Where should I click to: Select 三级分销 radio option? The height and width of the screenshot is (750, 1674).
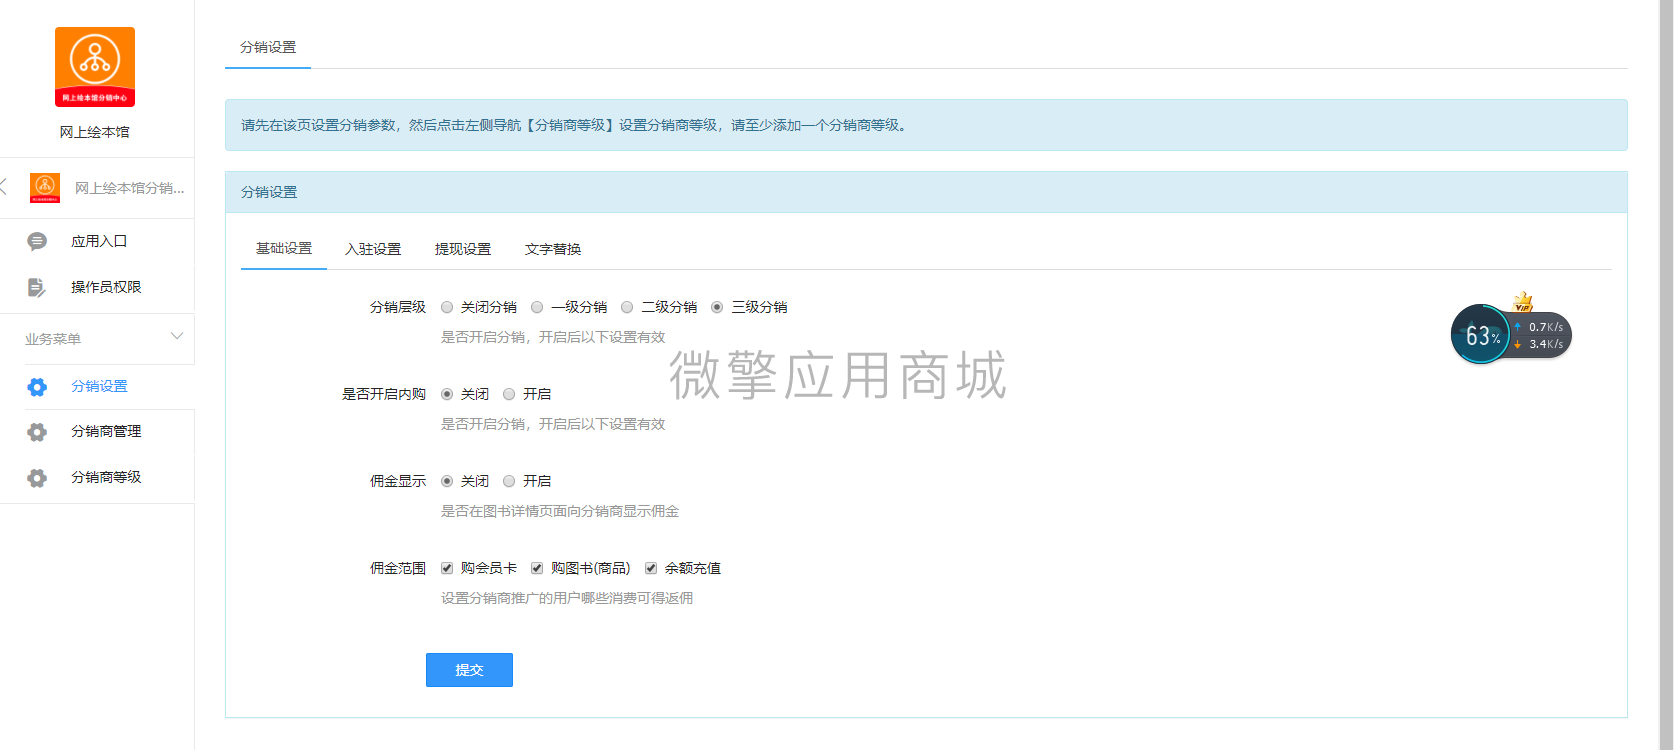click(717, 307)
